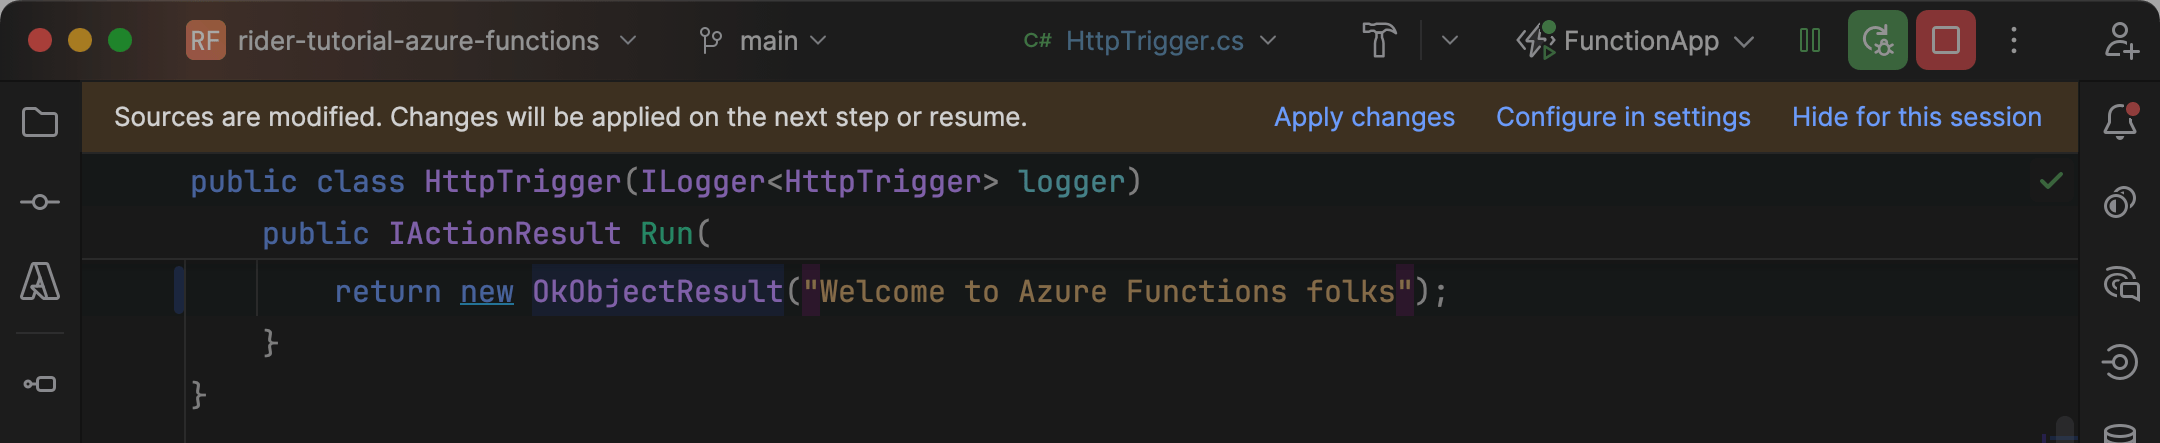The image size is (2160, 443).
Task: Open the Explorer folder tool window
Action: [40, 123]
